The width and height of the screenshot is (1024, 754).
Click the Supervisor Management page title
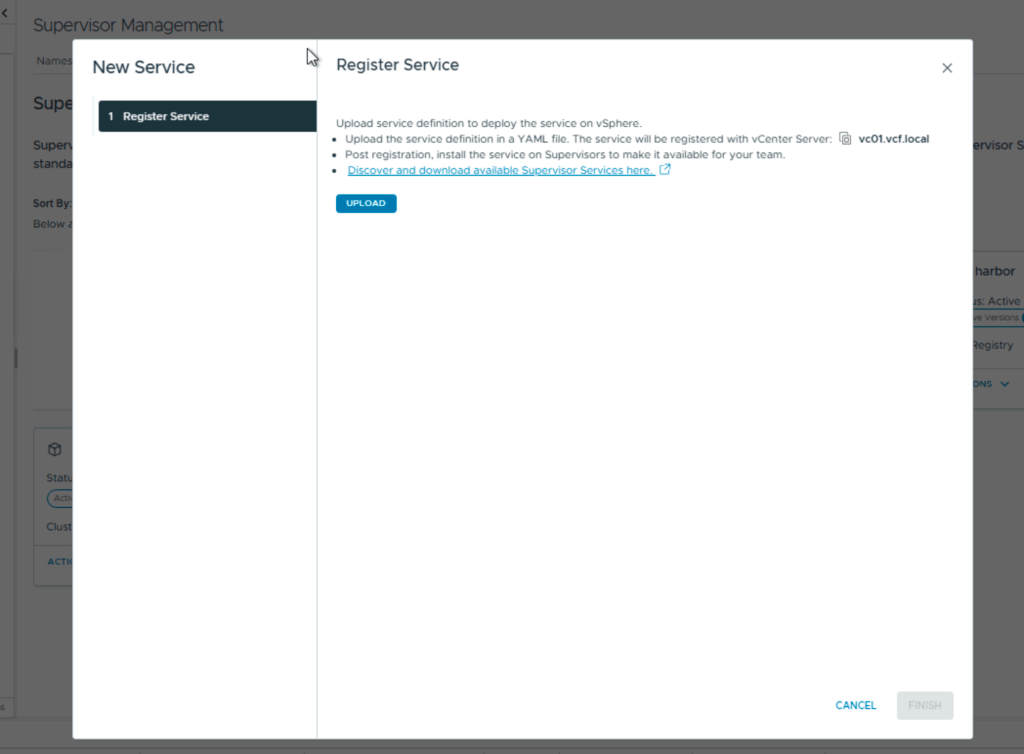pos(128,25)
